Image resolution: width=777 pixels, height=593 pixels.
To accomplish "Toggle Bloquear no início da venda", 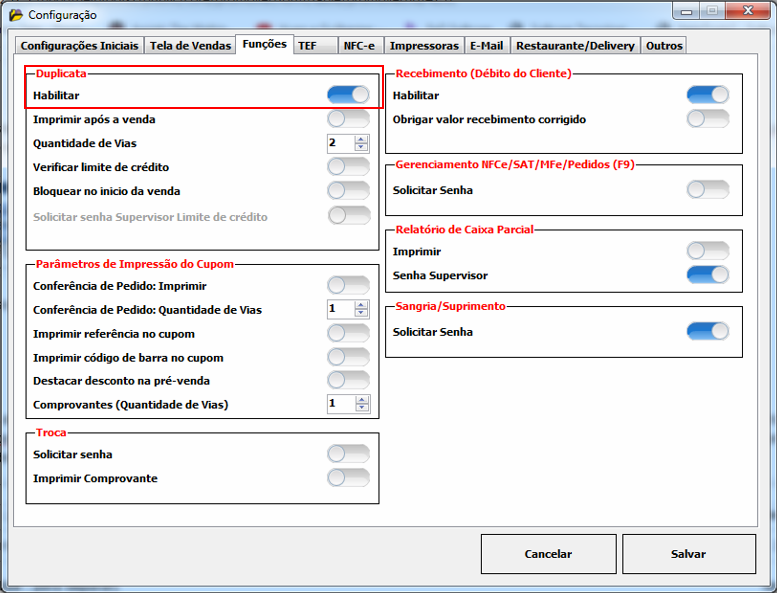I will tap(348, 191).
